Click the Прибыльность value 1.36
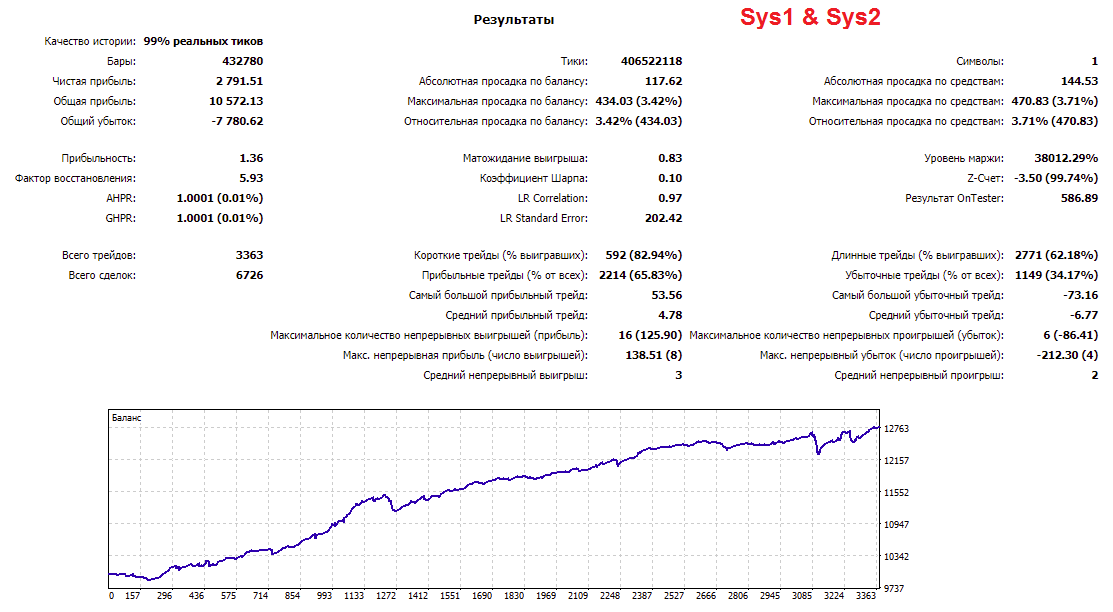 click(x=251, y=158)
